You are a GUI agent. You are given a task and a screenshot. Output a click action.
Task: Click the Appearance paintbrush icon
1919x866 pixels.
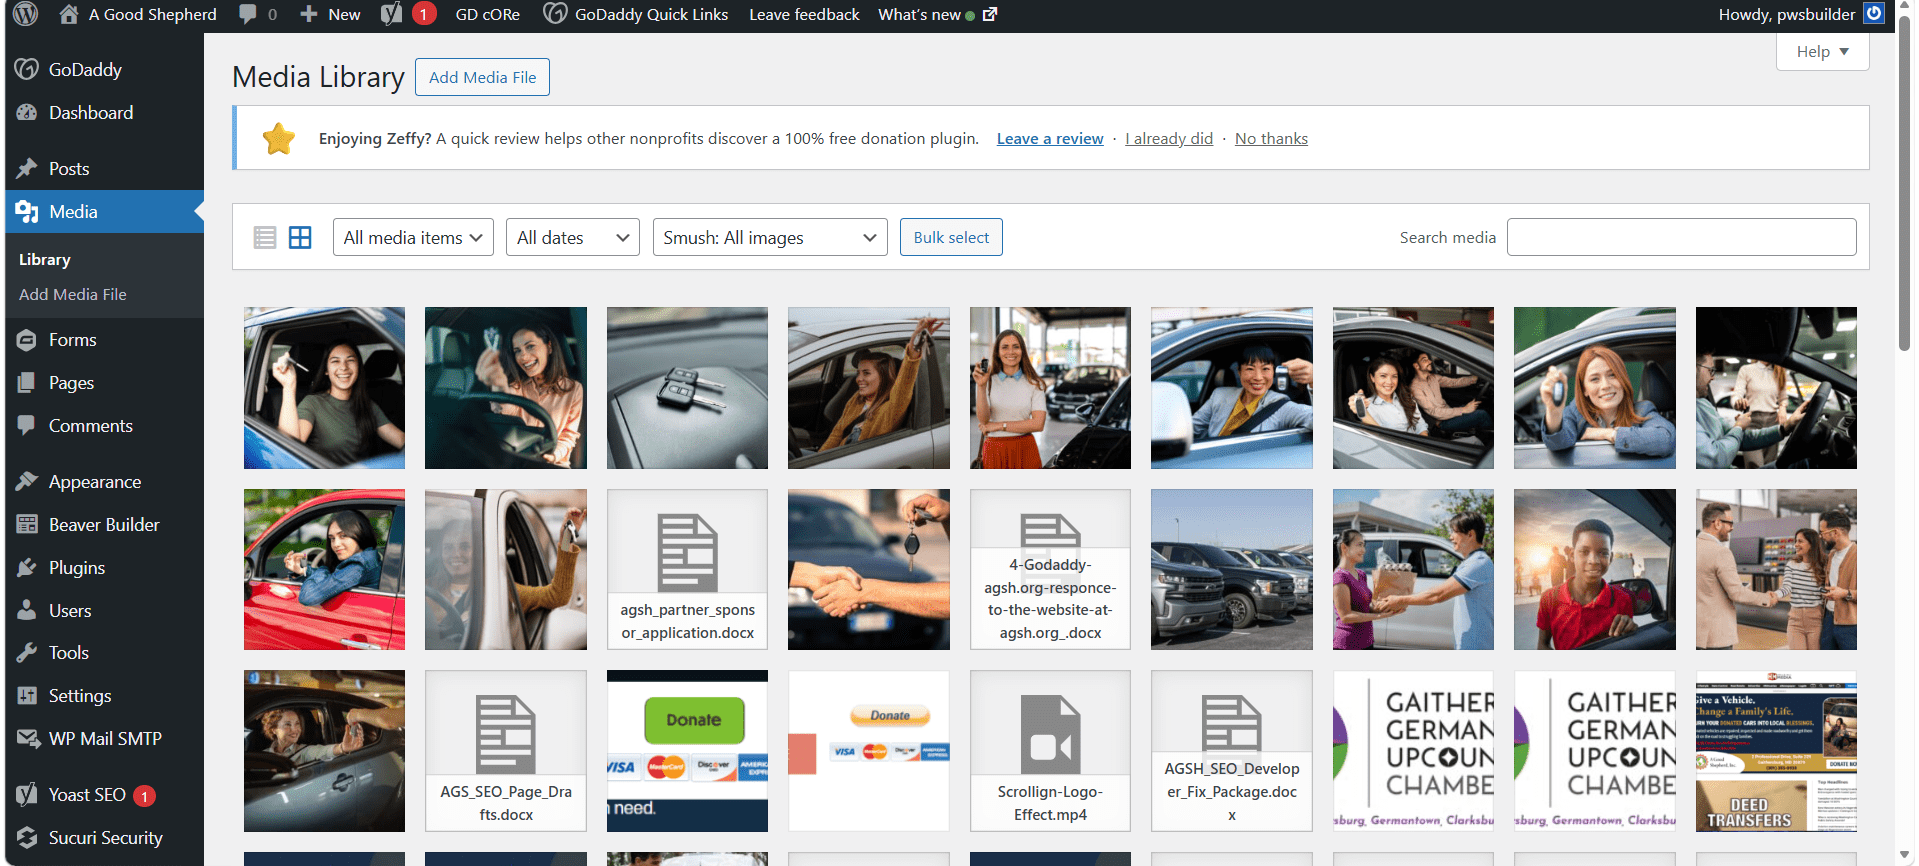[27, 481]
